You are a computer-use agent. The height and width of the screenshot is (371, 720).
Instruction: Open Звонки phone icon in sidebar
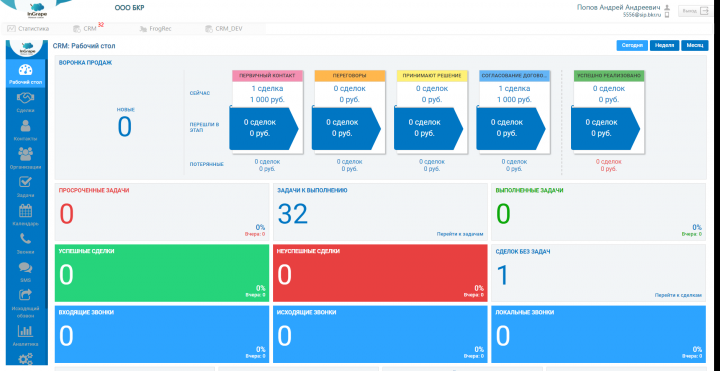pyautogui.click(x=25, y=239)
